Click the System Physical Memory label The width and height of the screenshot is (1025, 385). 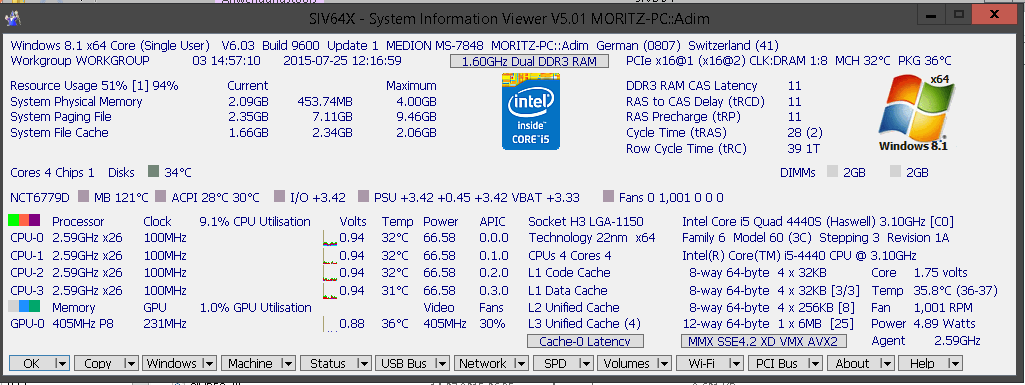[76, 101]
